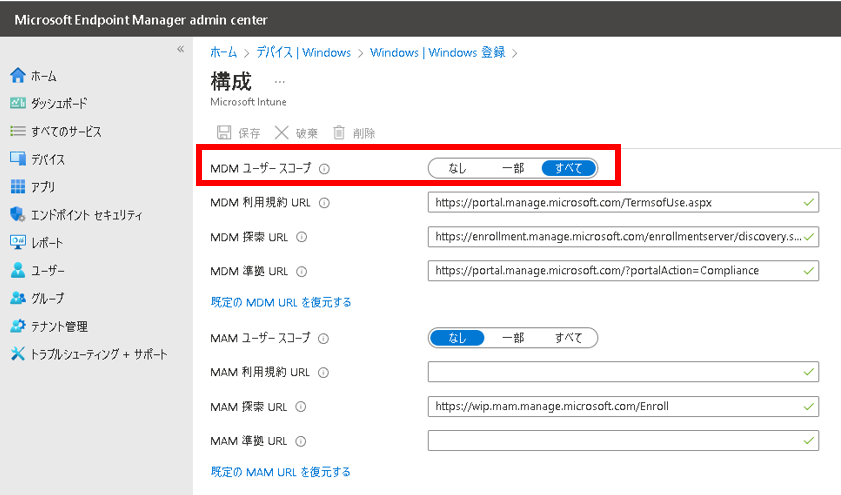Click into empty MAM 利用規約 URL field
The width and height of the screenshot is (841, 495).
coord(623,372)
